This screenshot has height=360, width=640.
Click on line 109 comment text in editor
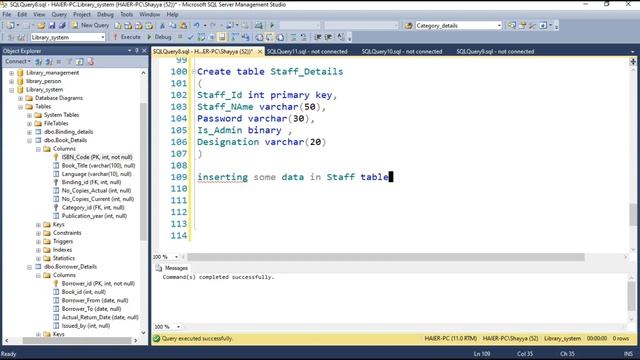(293, 177)
